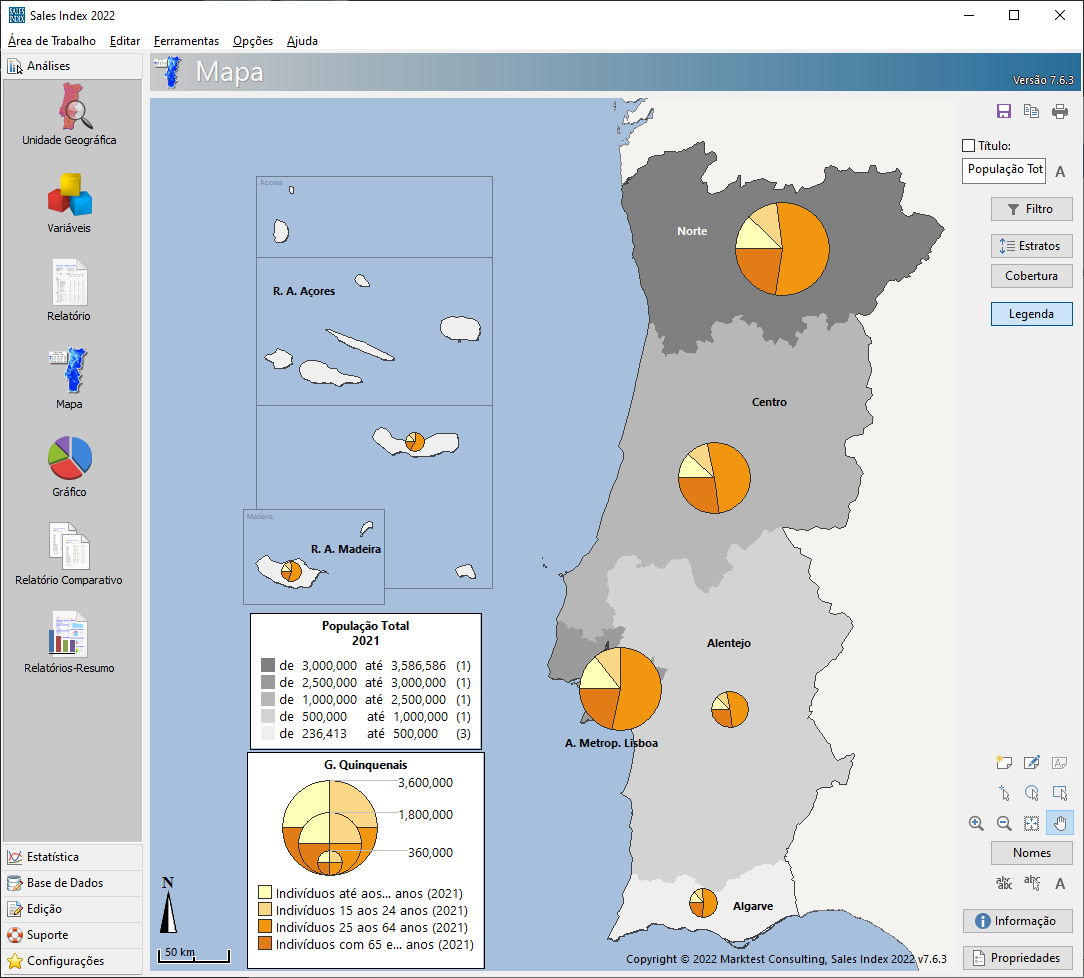Open Unidade Geográfica in the sidebar
Image resolution: width=1084 pixels, height=978 pixels.
click(69, 115)
